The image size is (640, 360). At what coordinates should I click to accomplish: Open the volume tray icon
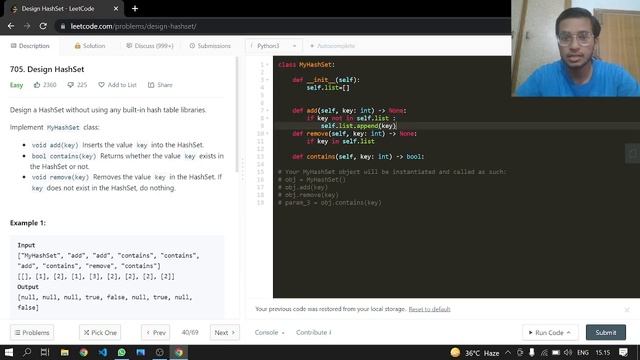pos(568,353)
